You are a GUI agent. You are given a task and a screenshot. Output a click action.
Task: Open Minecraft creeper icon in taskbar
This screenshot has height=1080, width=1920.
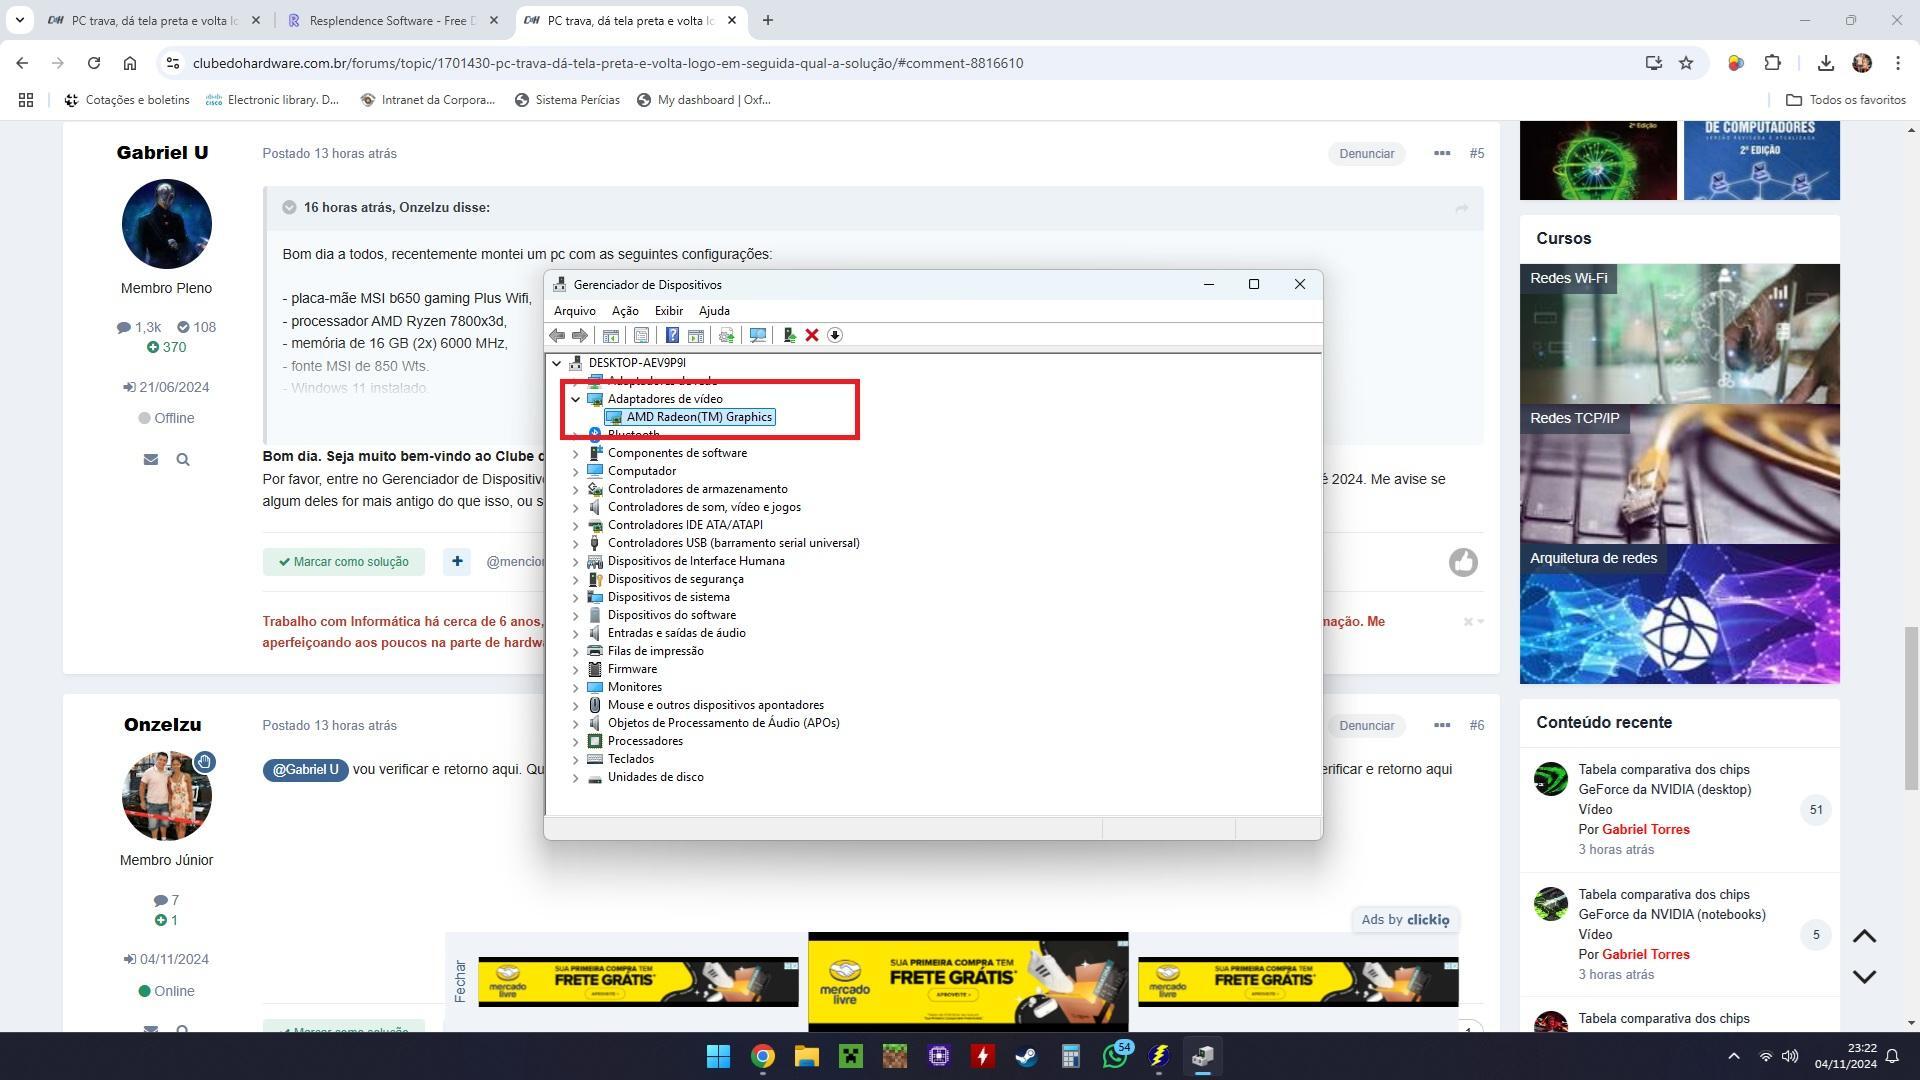[851, 1056]
